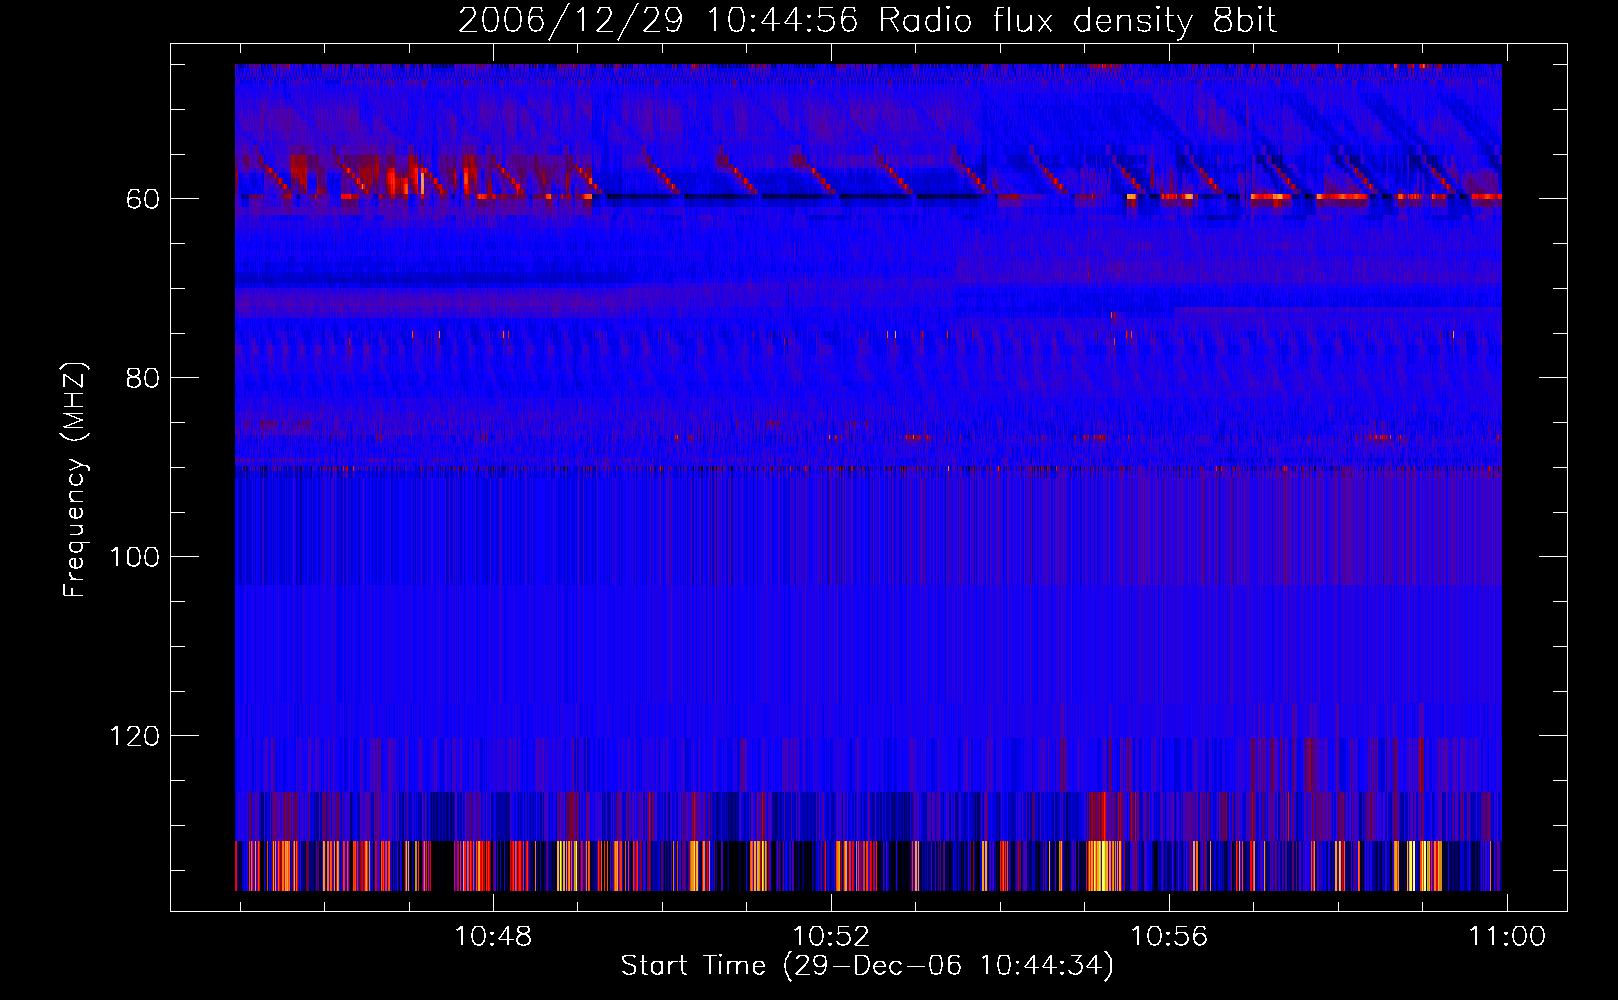Click the Start Time axis label

coord(867,966)
